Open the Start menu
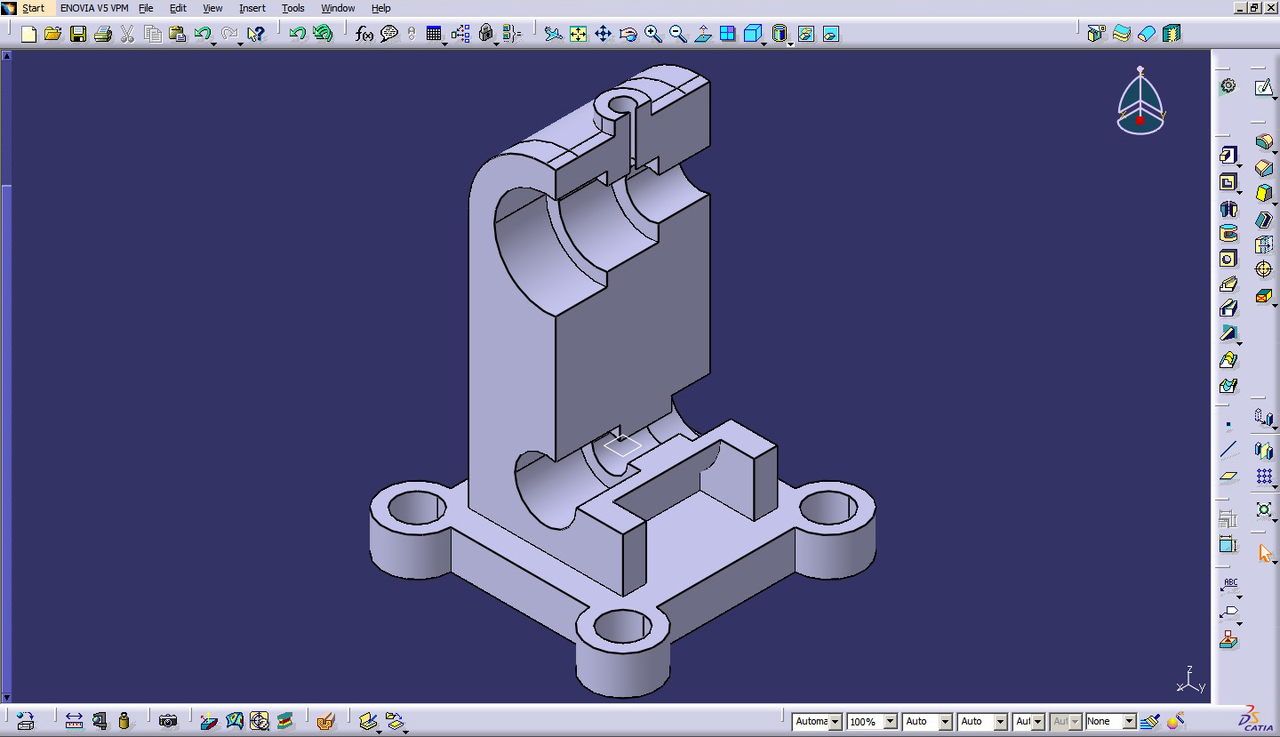The width and height of the screenshot is (1280, 737). [33, 8]
